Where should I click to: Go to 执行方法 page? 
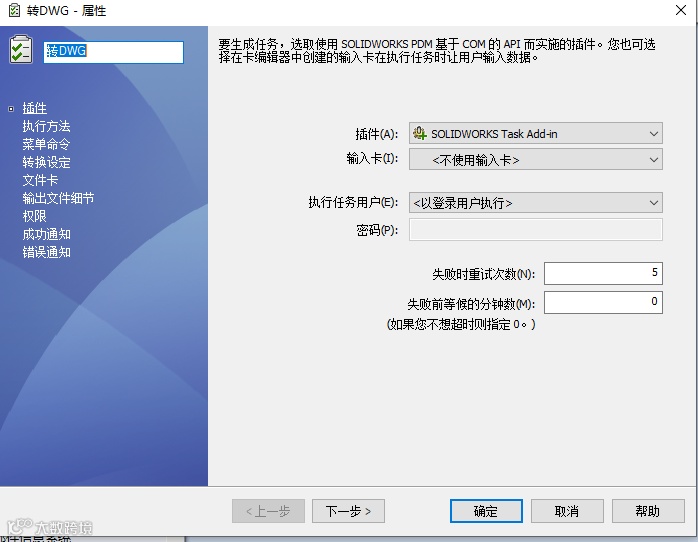point(46,126)
